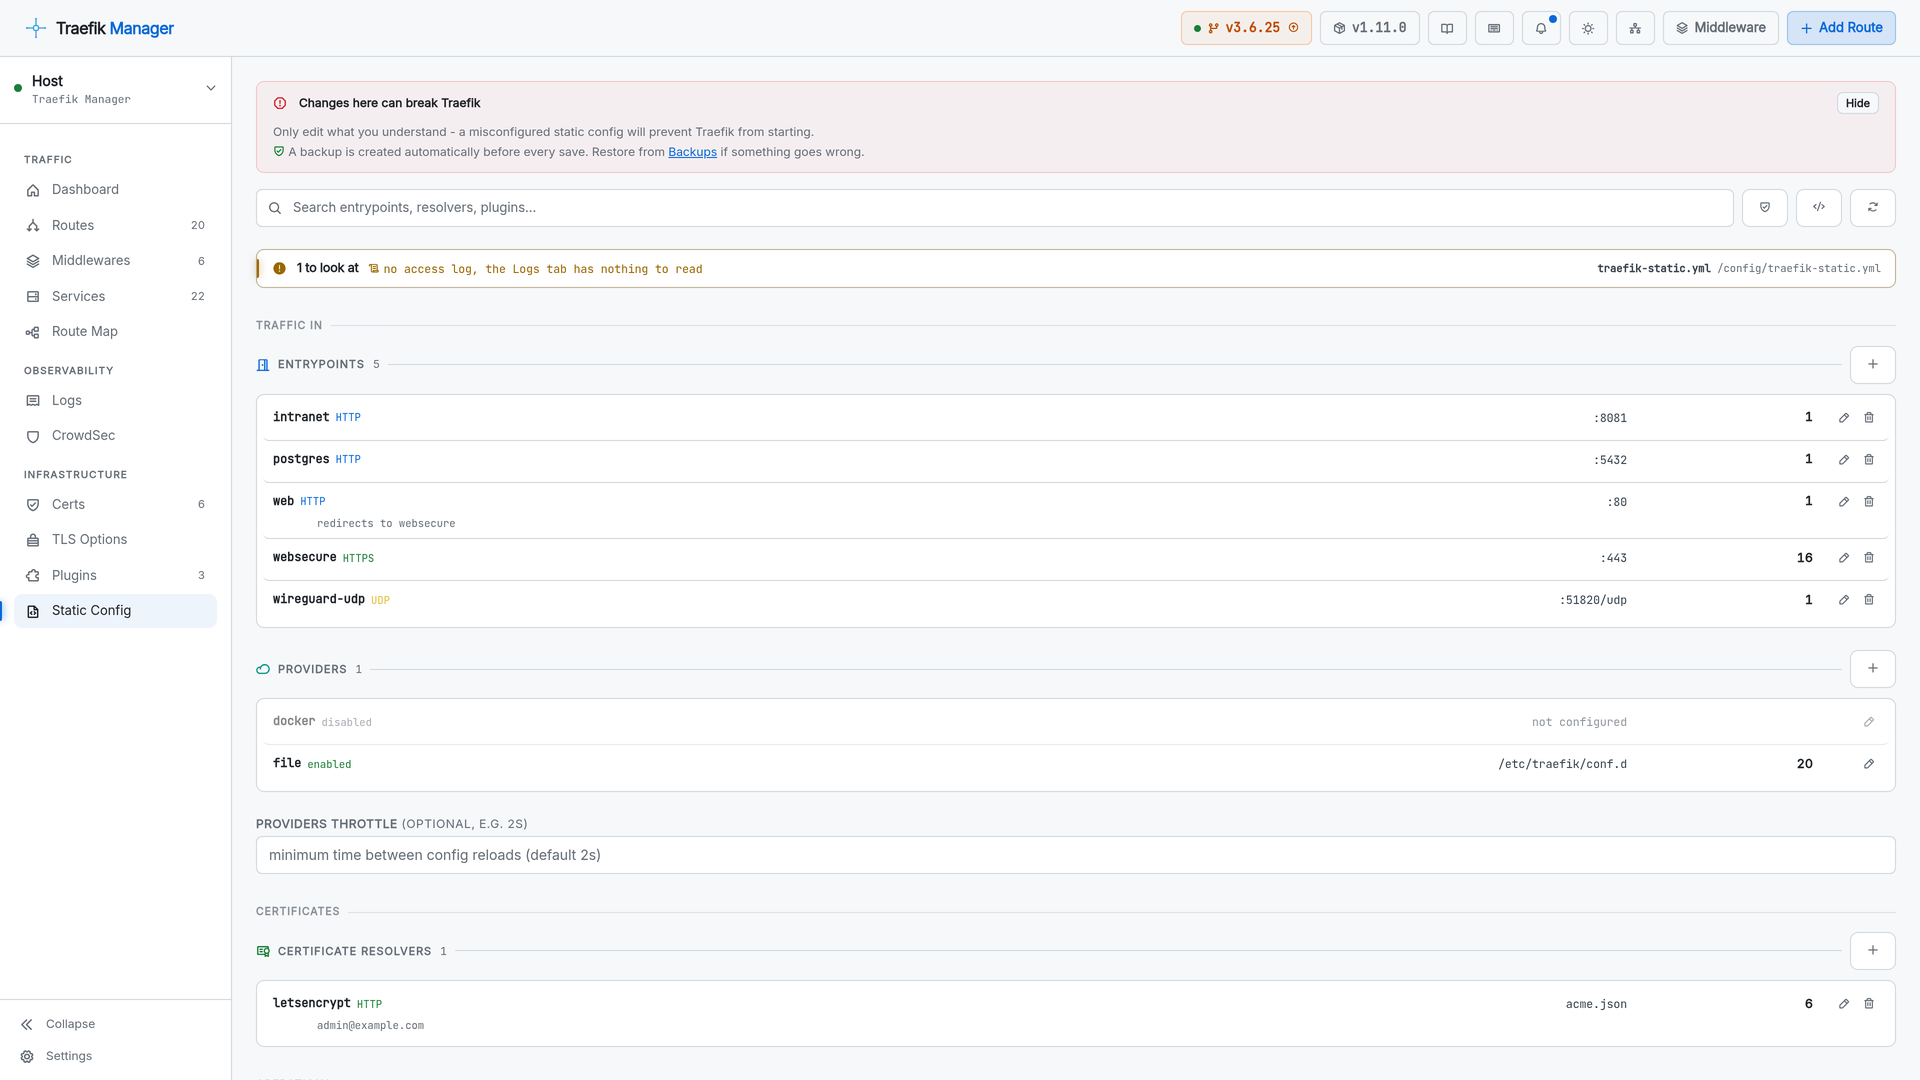Click the docker 'not configured' text
Screen dimensions: 1920x1080
(x=1579, y=722)
